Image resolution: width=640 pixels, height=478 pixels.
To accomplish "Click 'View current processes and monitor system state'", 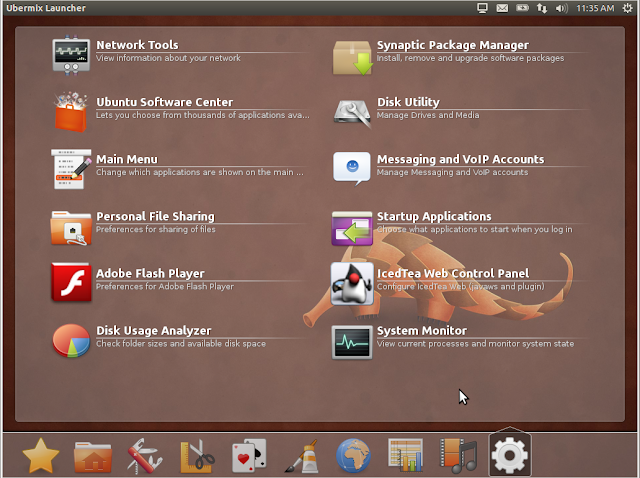I will tap(476, 344).
